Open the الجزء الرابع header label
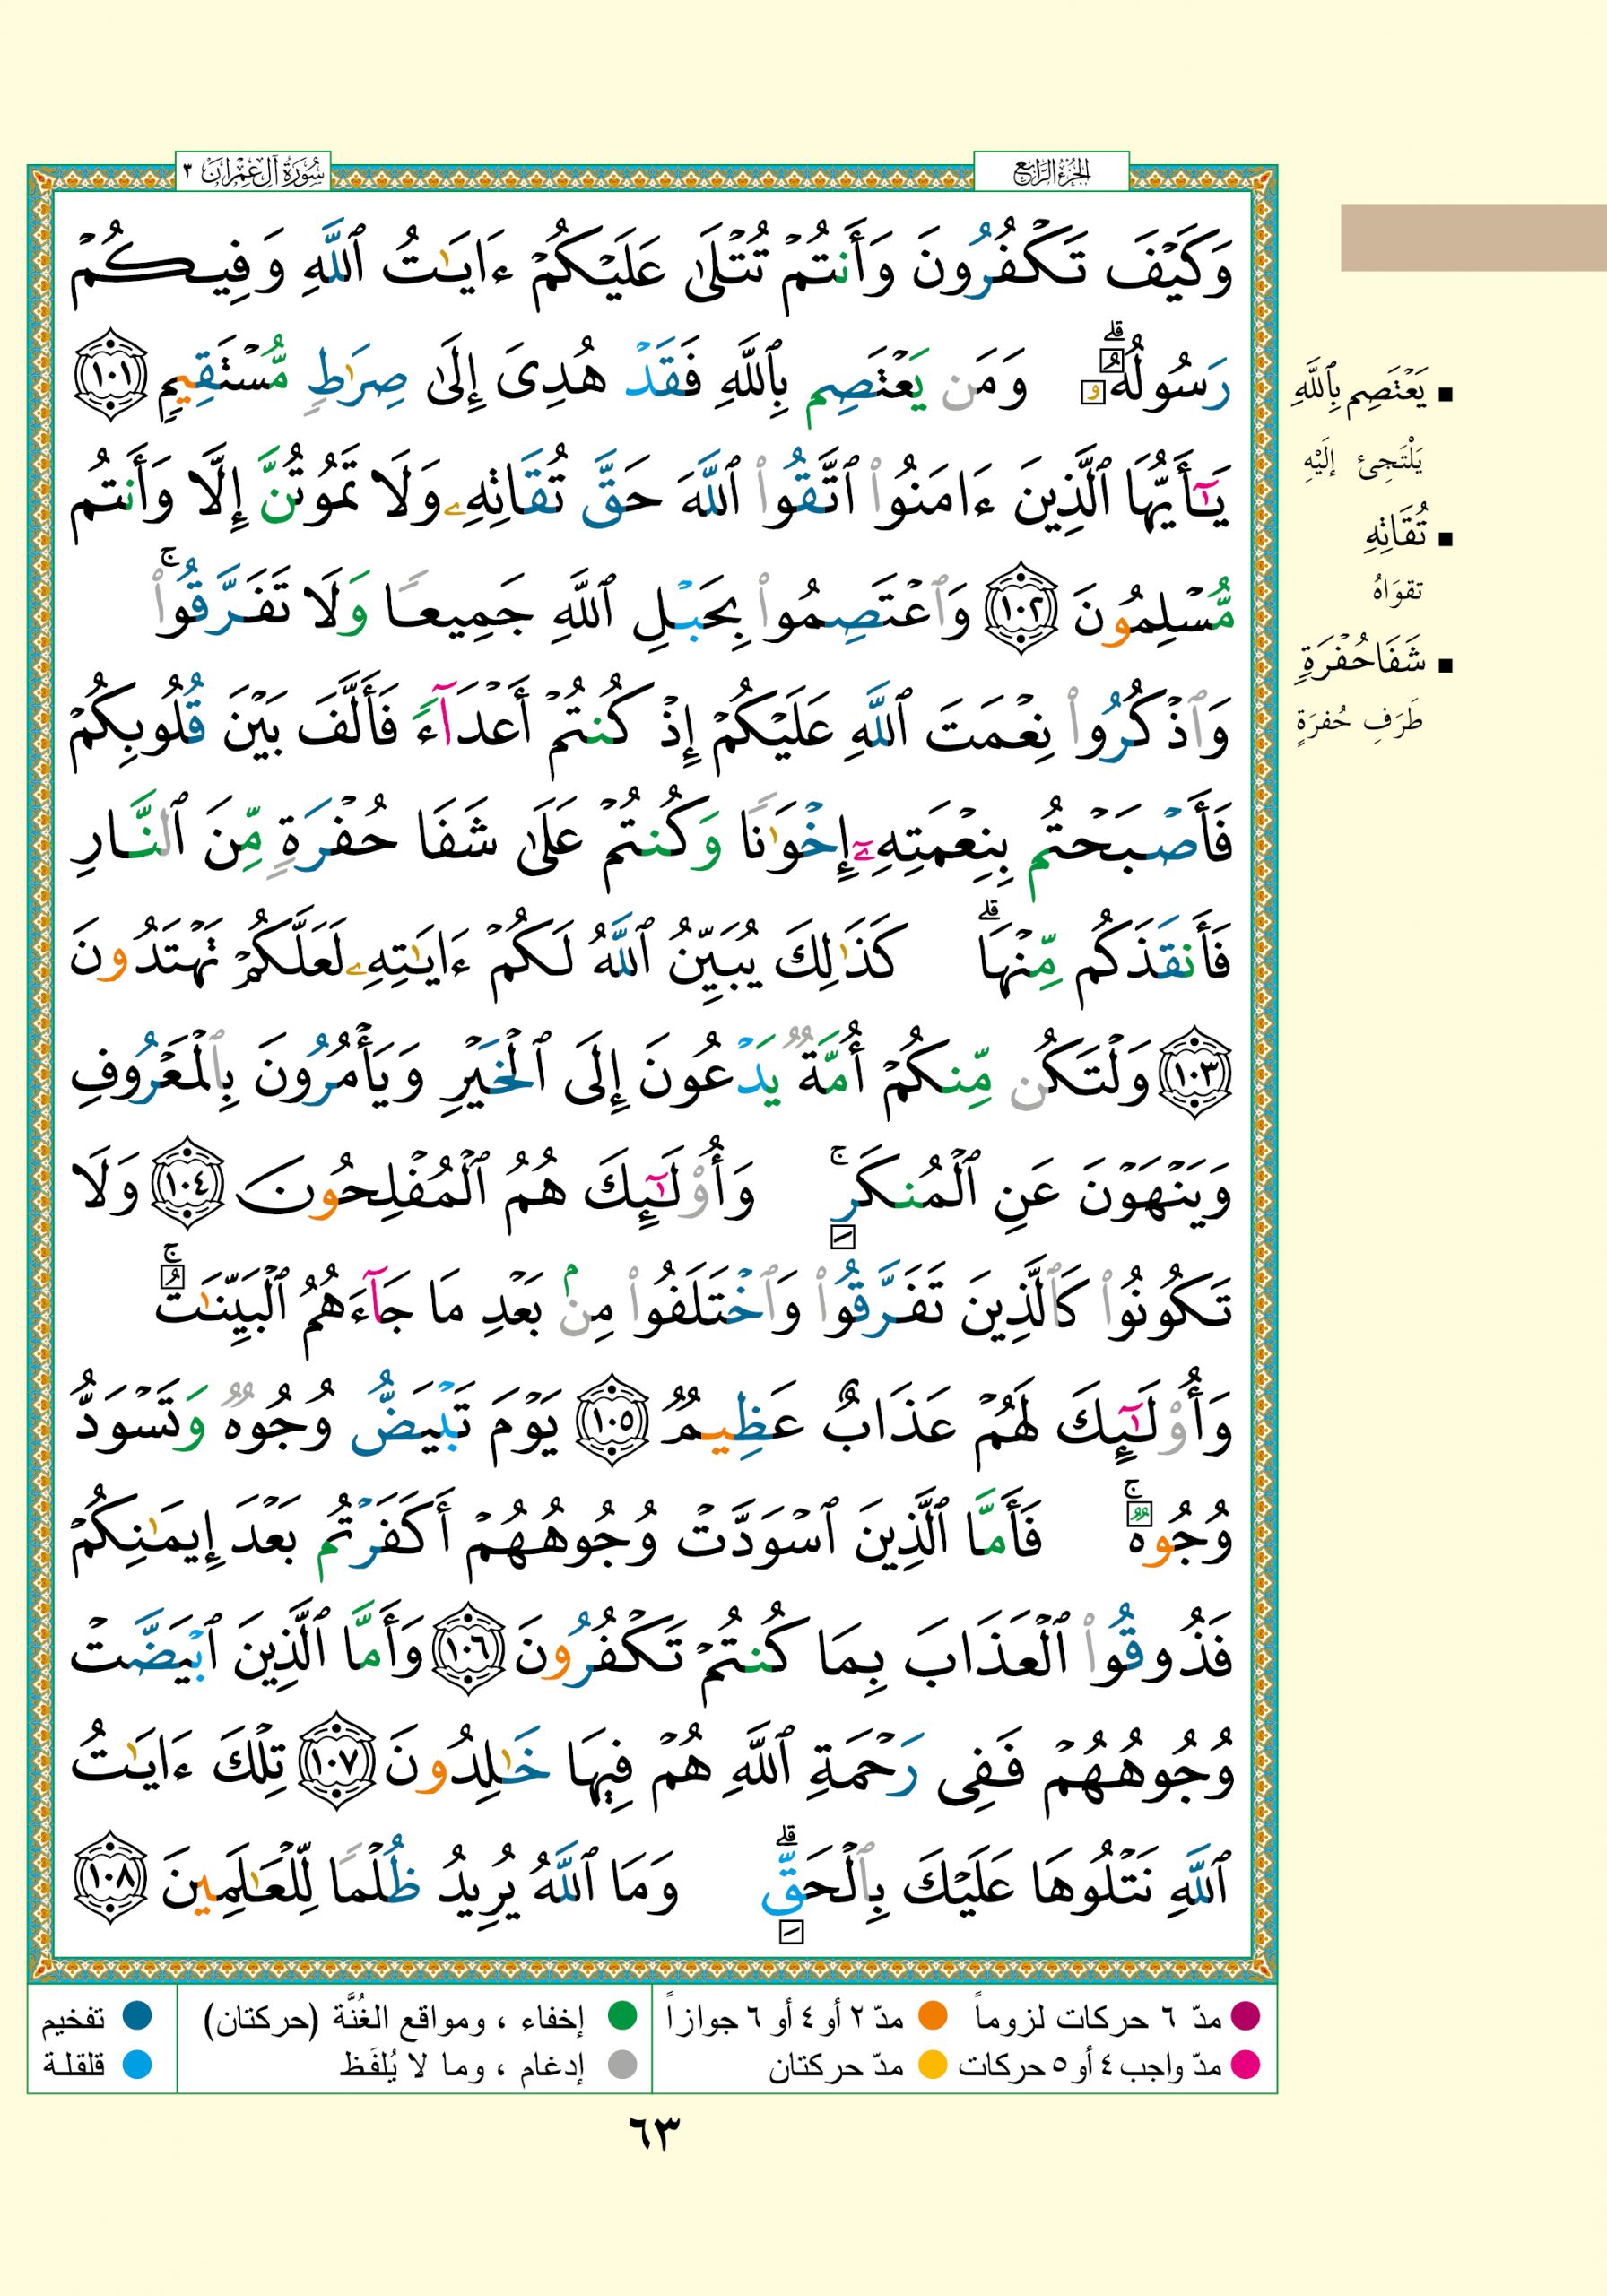The height and width of the screenshot is (2296, 1607). 1050,172
